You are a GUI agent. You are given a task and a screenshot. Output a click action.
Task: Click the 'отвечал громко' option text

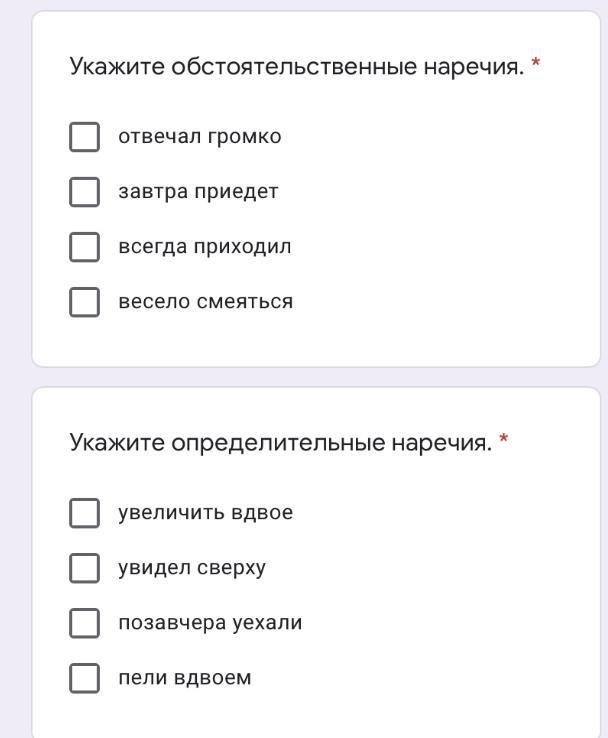199,137
